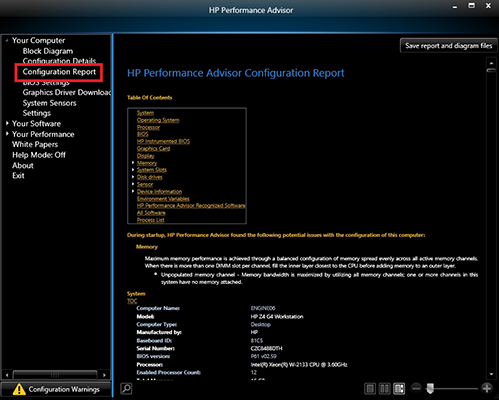Viewport: 499px width, 400px height.
Task: Expand the Your Performance tree node
Action: tap(7, 134)
